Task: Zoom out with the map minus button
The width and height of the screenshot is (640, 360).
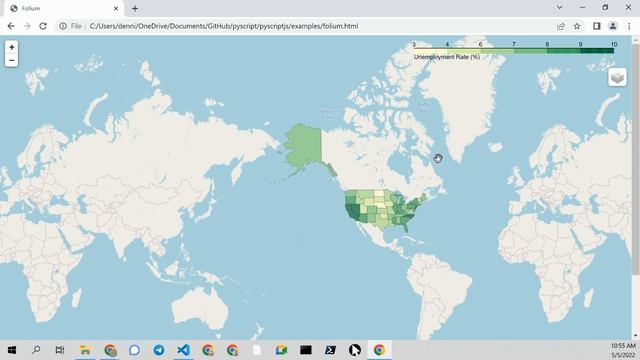Action: [x=11, y=60]
